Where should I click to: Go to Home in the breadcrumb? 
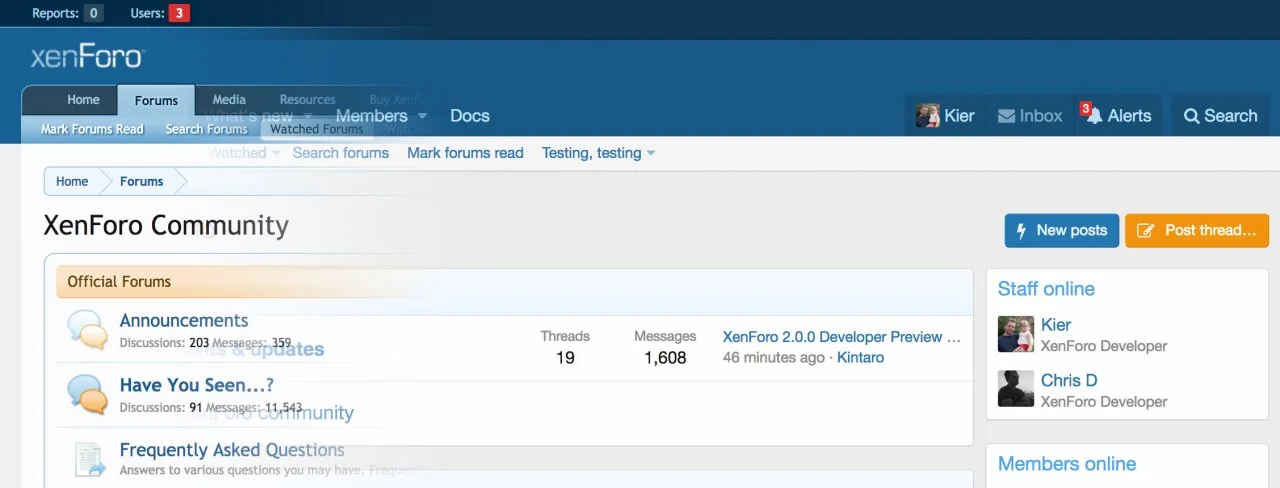coord(72,181)
